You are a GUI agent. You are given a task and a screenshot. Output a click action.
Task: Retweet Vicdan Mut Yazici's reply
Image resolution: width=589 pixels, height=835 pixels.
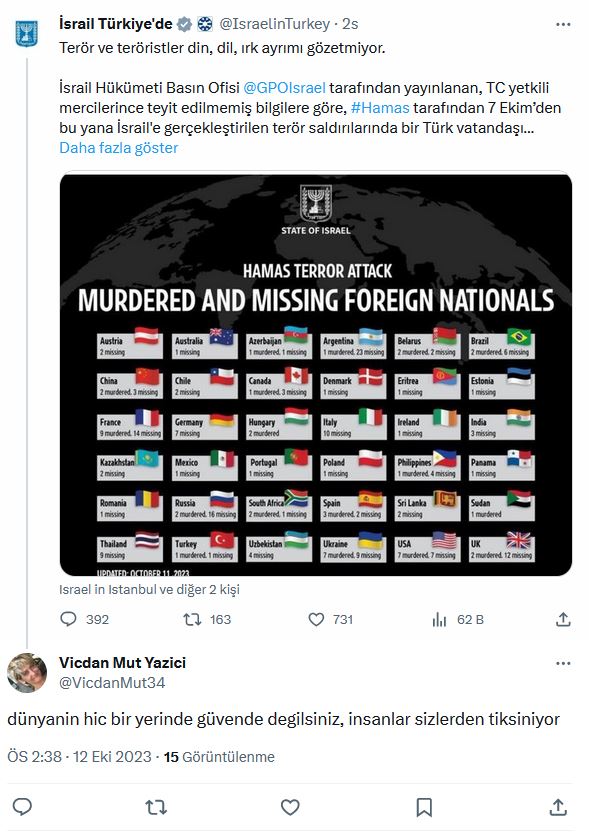pos(156,807)
